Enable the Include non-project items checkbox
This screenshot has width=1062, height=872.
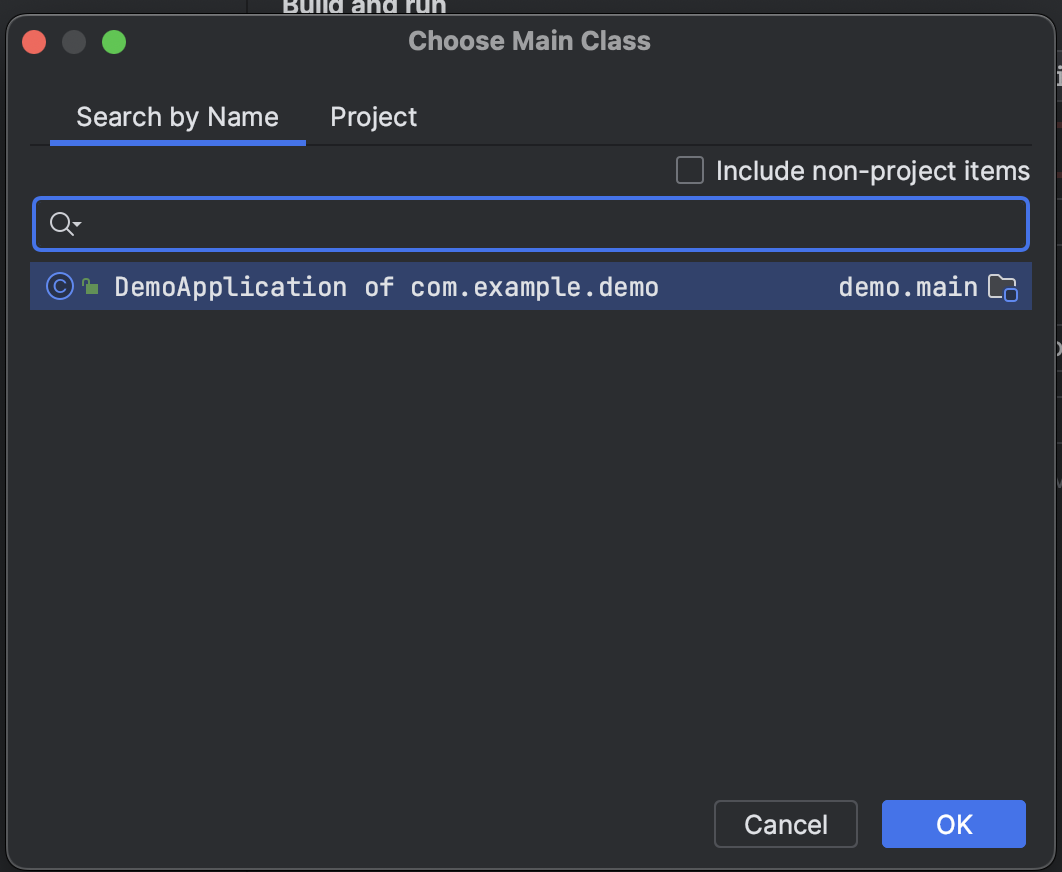tap(689, 170)
